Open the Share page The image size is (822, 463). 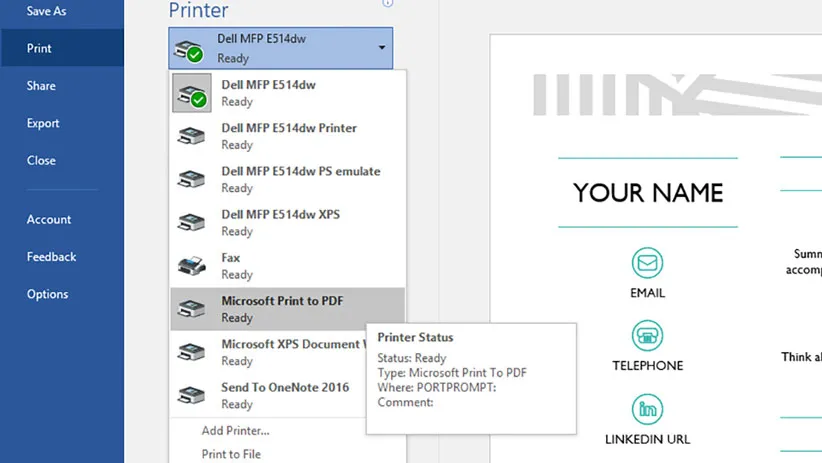[41, 86]
